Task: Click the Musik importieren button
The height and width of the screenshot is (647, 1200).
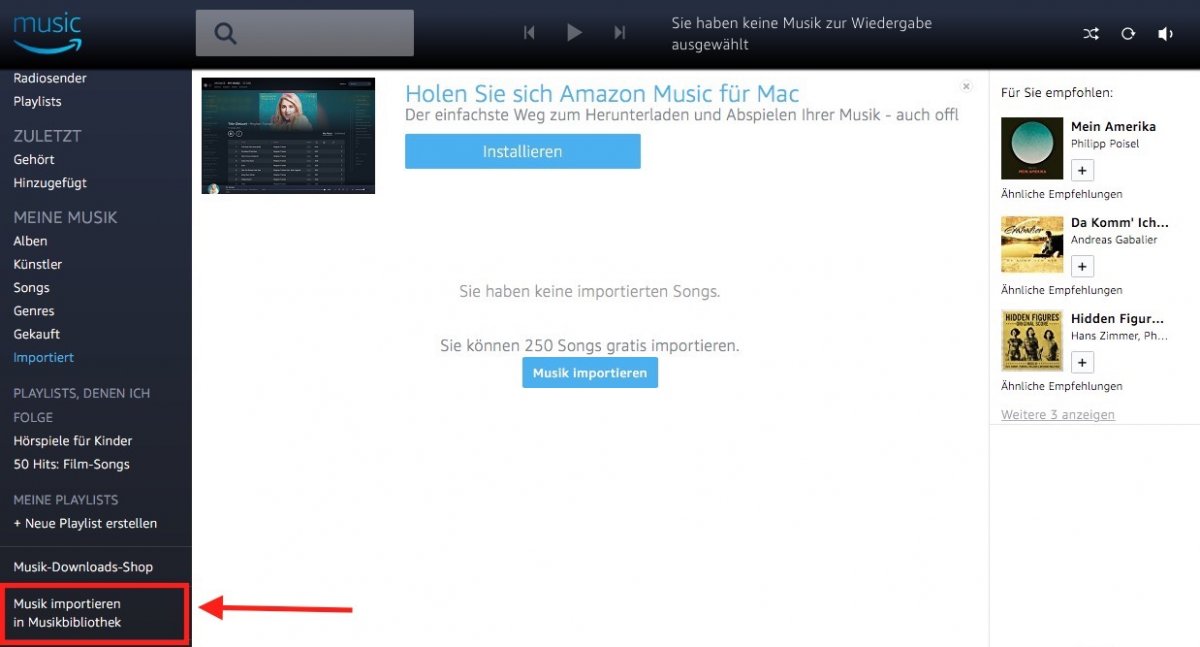Action: pos(590,373)
